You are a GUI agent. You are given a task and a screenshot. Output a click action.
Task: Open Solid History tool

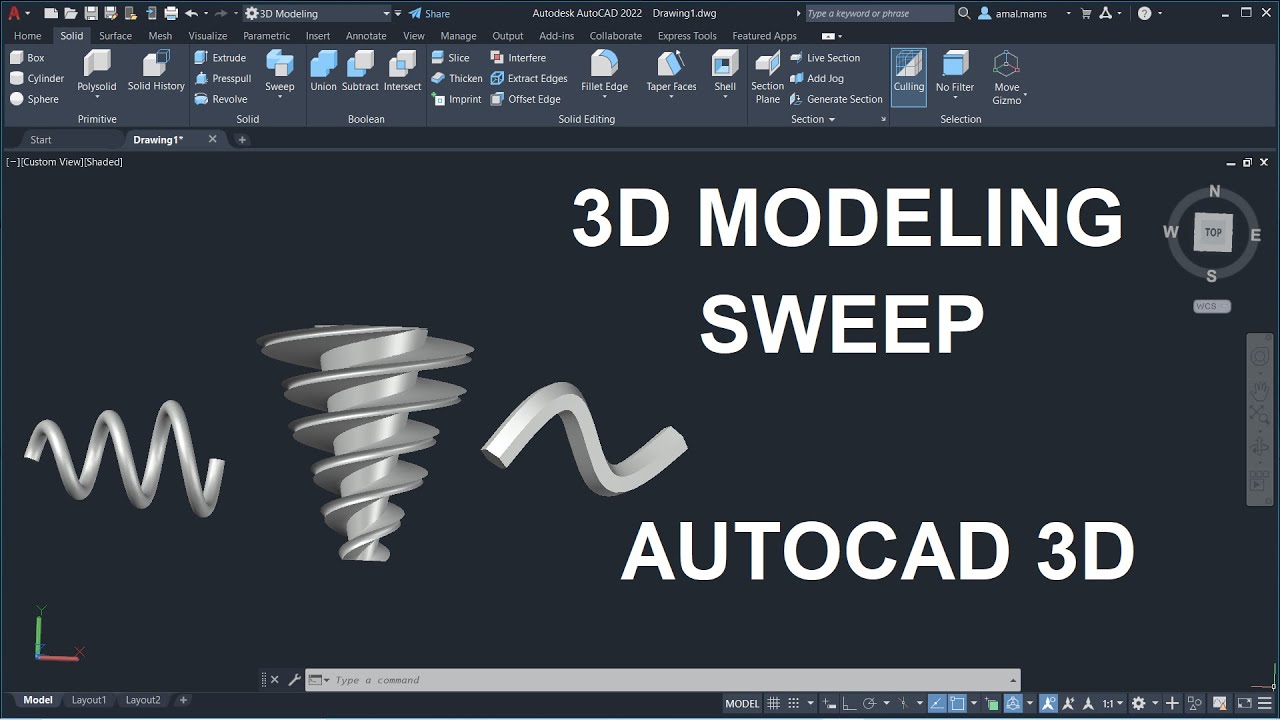pyautogui.click(x=156, y=70)
